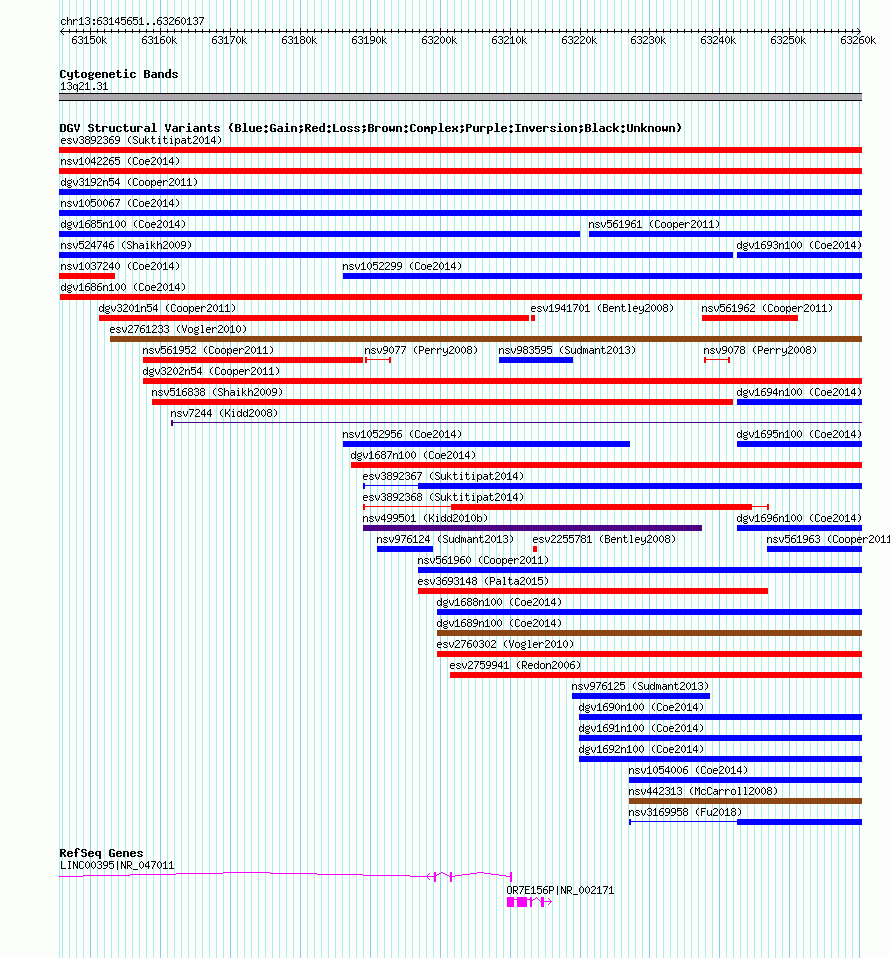Screen dimensions: 890x958
Task: Open the dgv1688n100 (Coe2014) label
Action: tap(499, 602)
